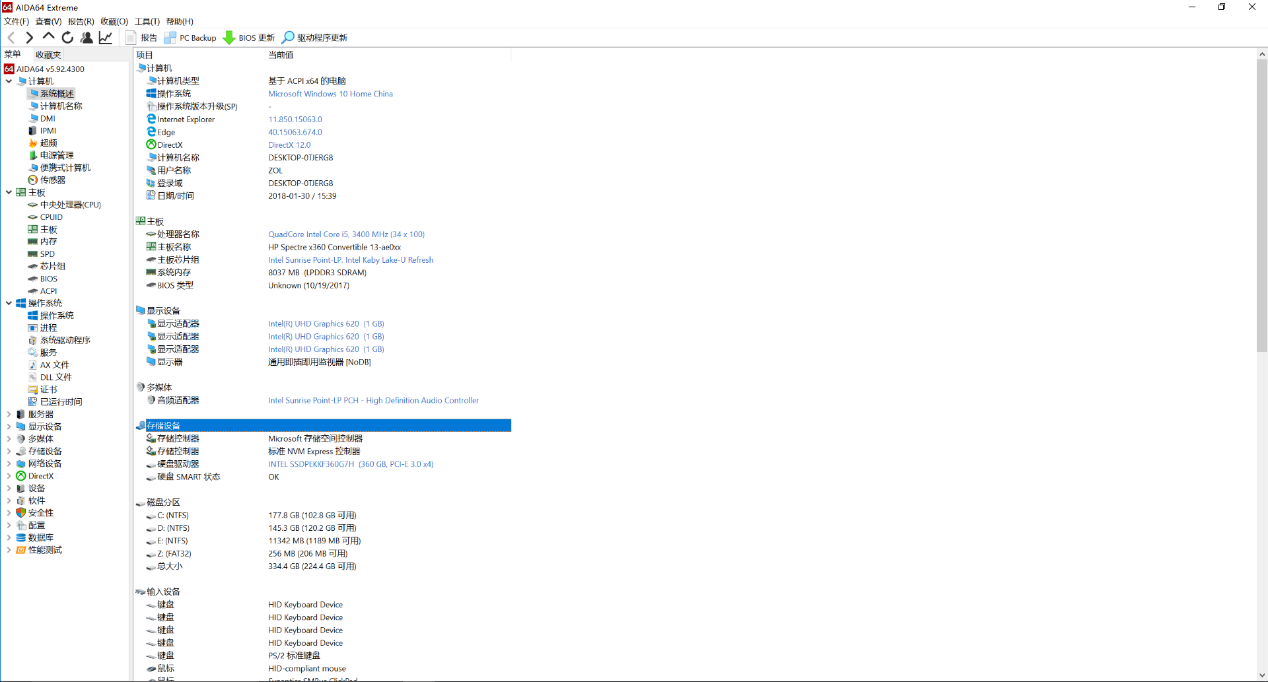The height and width of the screenshot is (682, 1268).
Task: Open the 芯片组 chipset tree item
Action: coord(46,266)
